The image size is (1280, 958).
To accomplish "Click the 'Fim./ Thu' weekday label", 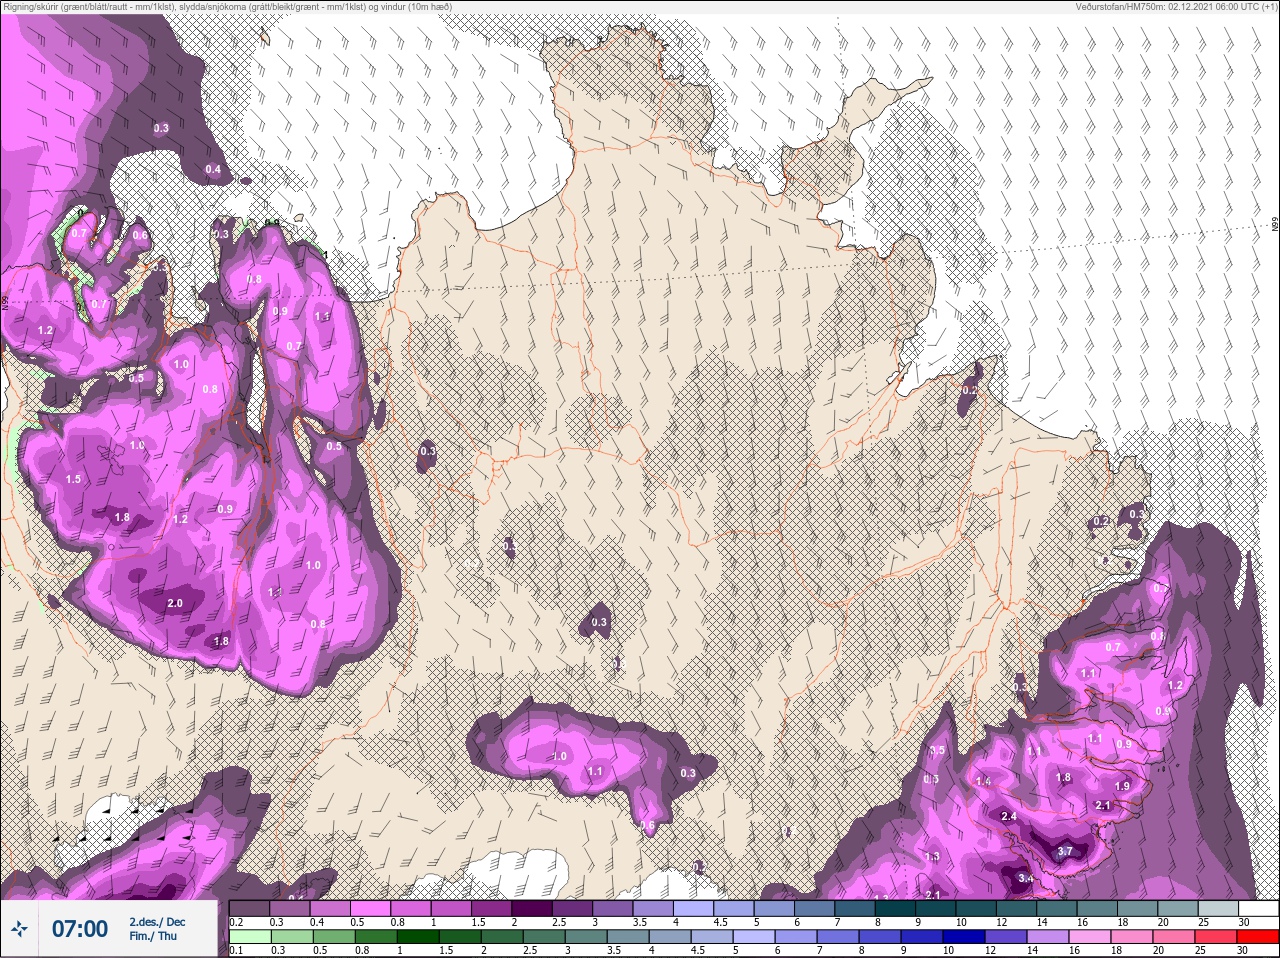I will click(152, 936).
